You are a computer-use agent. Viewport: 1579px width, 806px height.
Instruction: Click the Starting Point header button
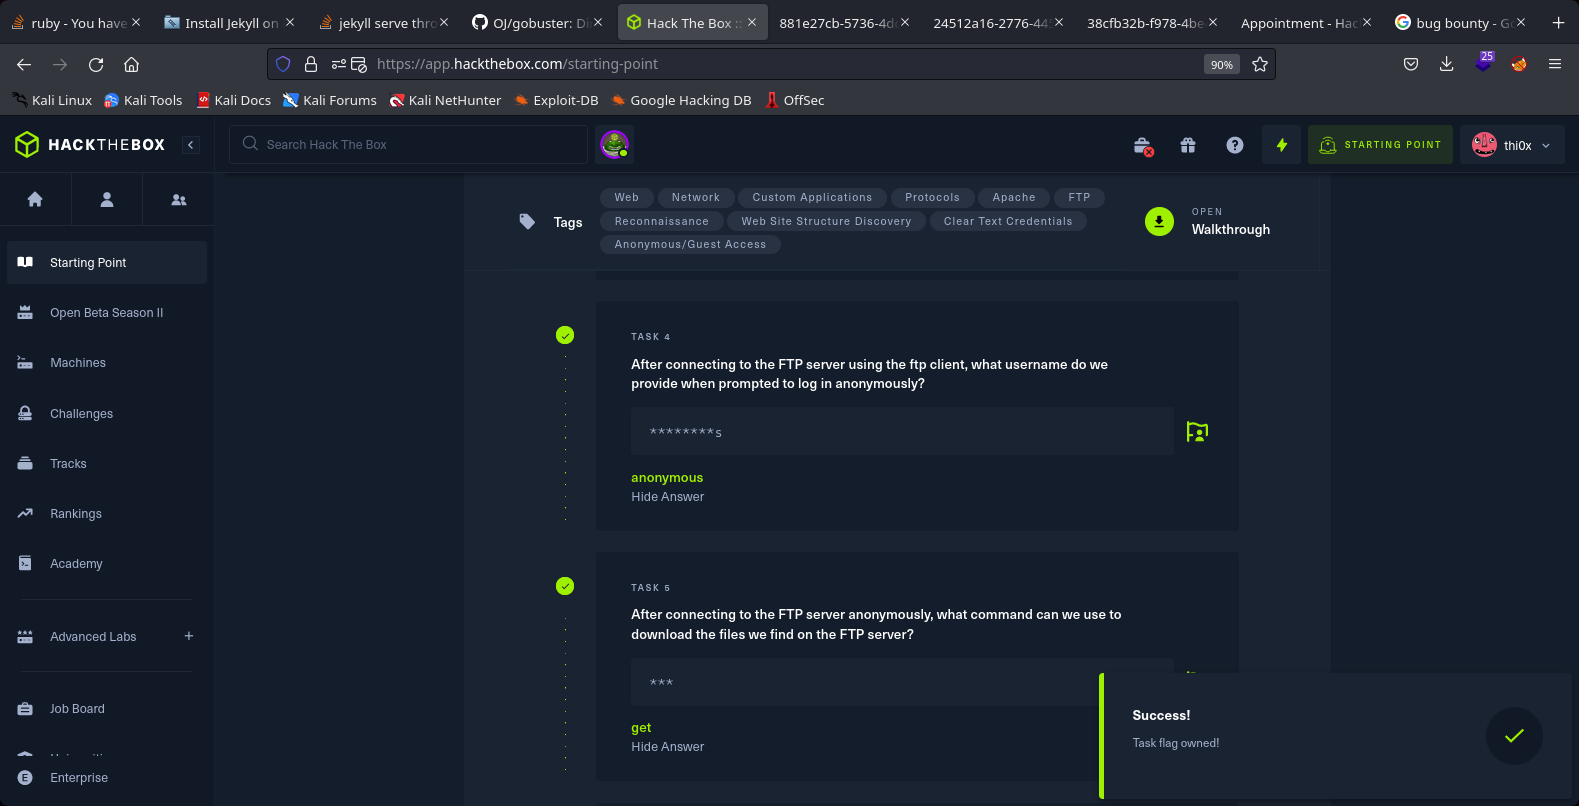[1380, 145]
